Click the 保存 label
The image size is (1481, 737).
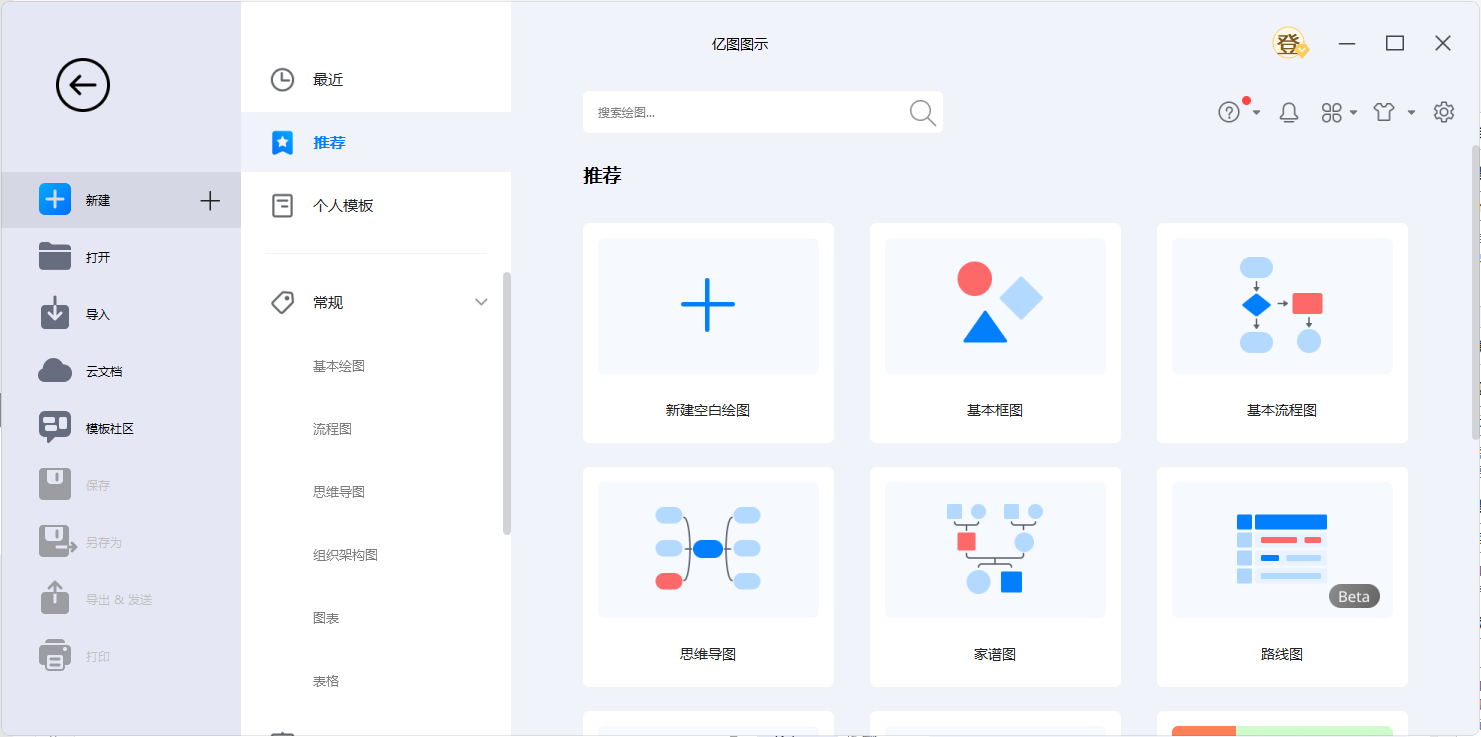(x=98, y=485)
